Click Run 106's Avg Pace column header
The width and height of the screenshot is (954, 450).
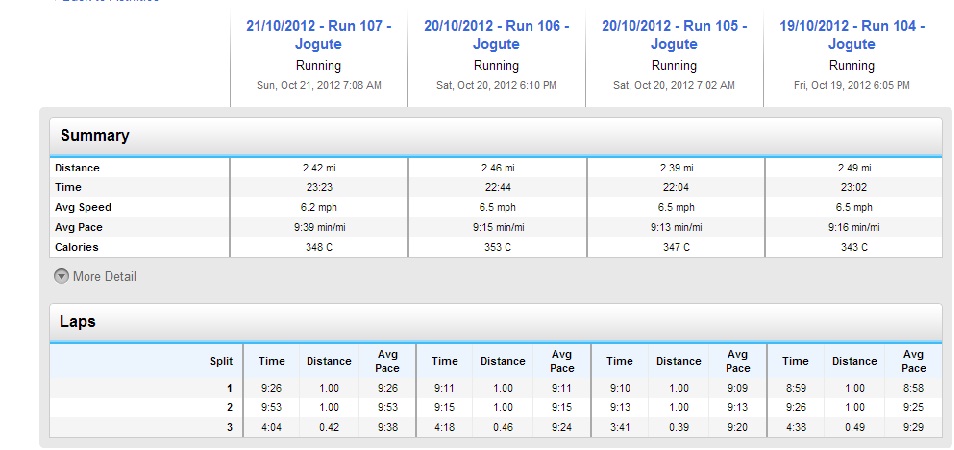(562, 361)
